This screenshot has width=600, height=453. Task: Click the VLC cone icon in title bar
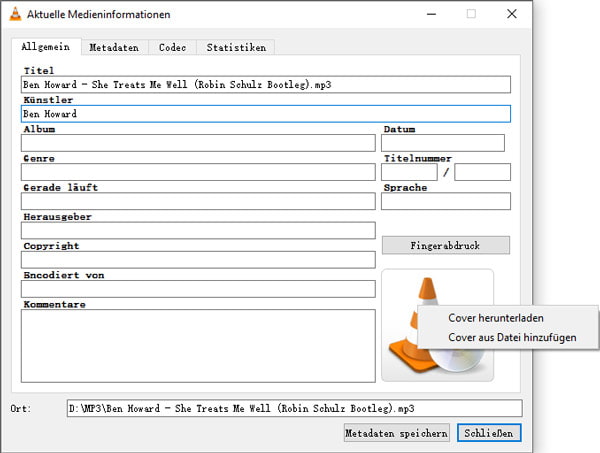[15, 14]
